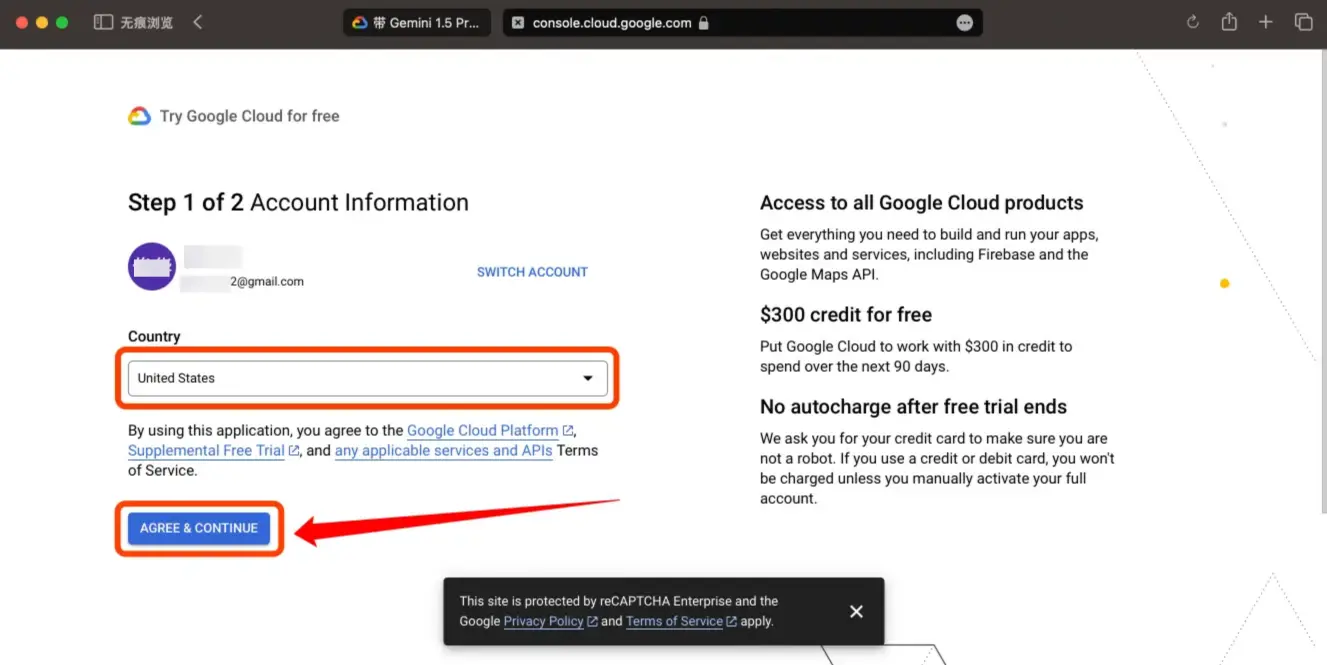This screenshot has width=1327, height=665.
Task: Show tab overview icon
Action: pos(1303,22)
